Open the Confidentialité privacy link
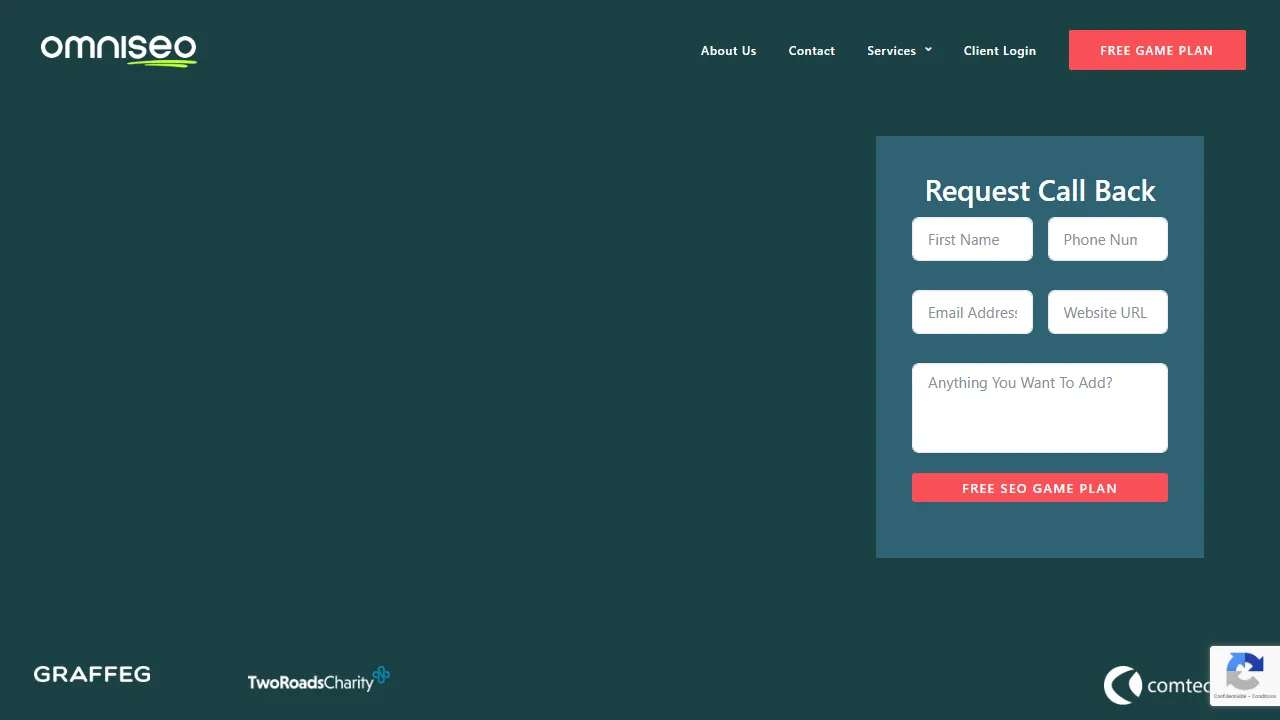Screen dimensions: 1280x720 click(x=1230, y=696)
